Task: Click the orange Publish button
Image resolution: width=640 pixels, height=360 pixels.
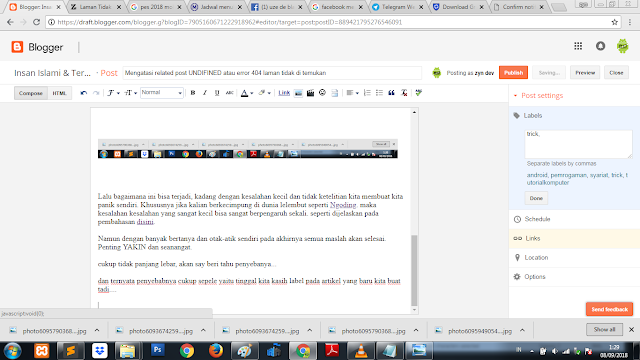Action: (513, 73)
